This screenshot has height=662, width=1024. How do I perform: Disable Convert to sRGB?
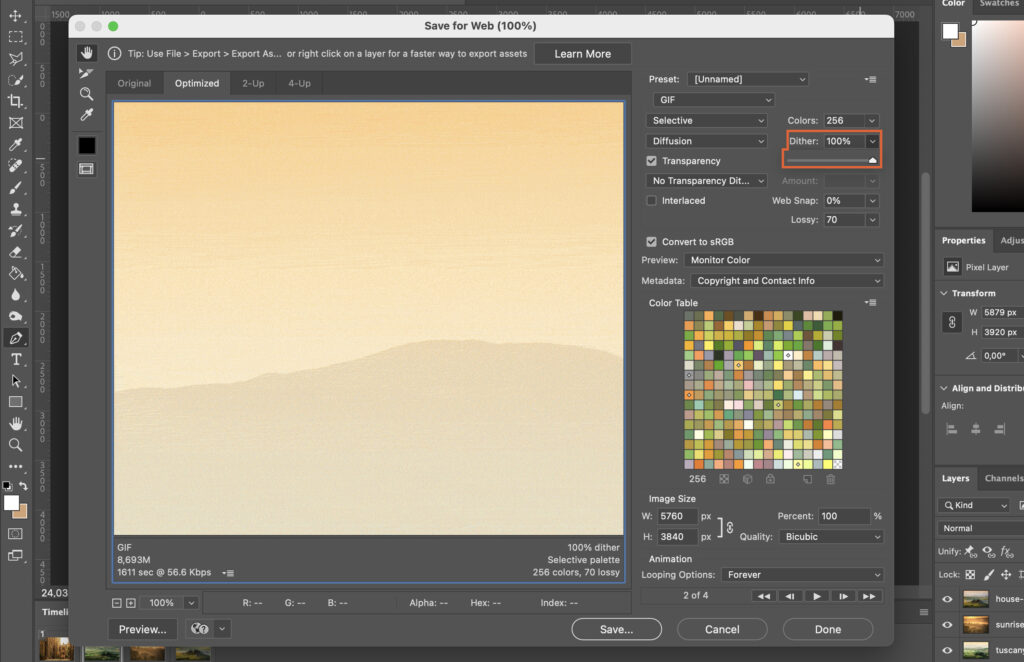coord(651,241)
